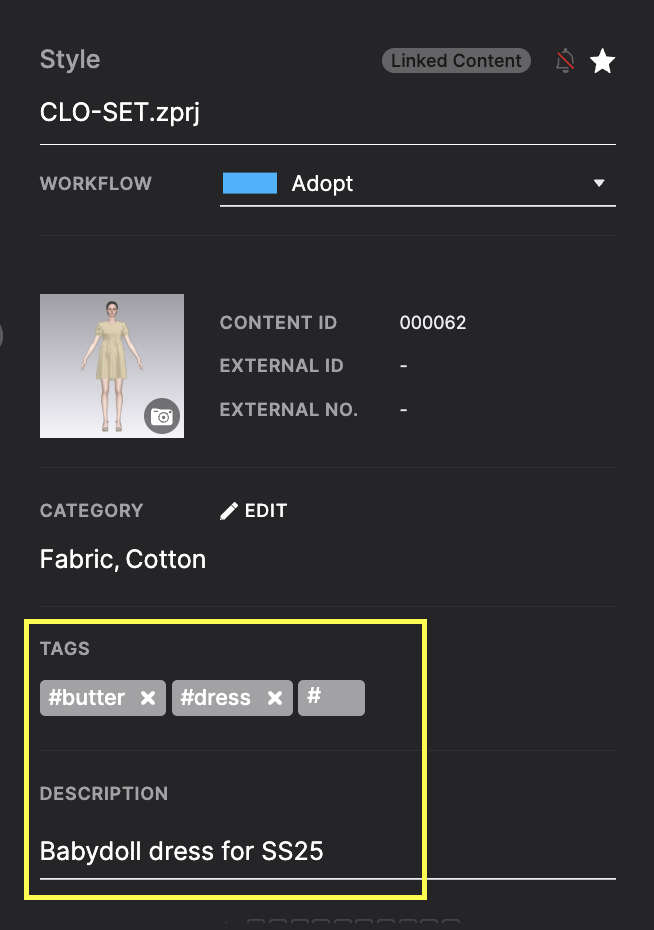
Task: Open the Workflow dropdown arrow
Action: 599,183
